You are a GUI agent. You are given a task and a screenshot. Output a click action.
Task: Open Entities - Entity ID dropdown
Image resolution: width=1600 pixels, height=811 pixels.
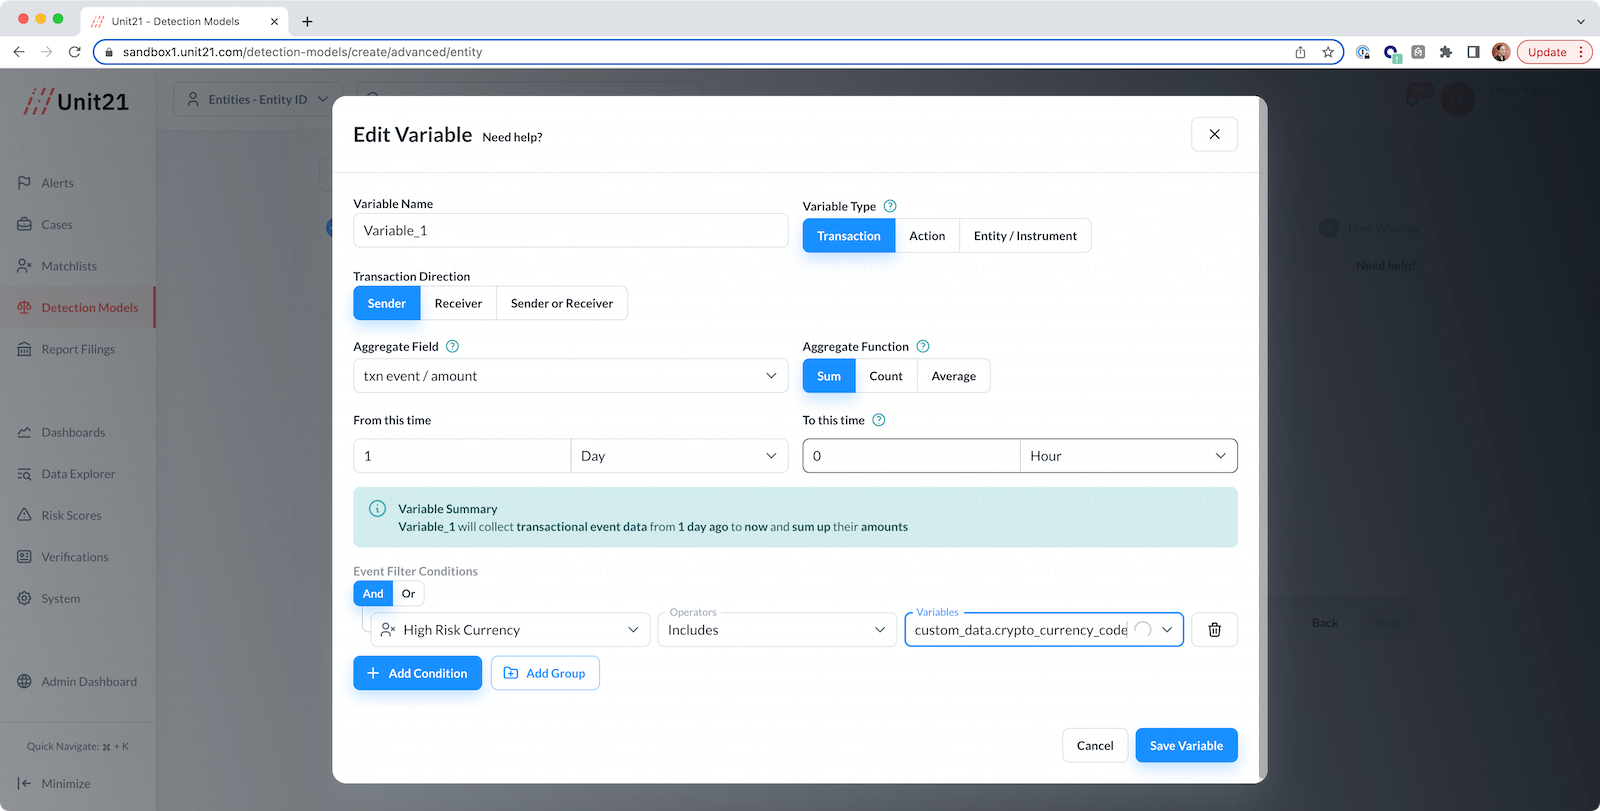(258, 99)
